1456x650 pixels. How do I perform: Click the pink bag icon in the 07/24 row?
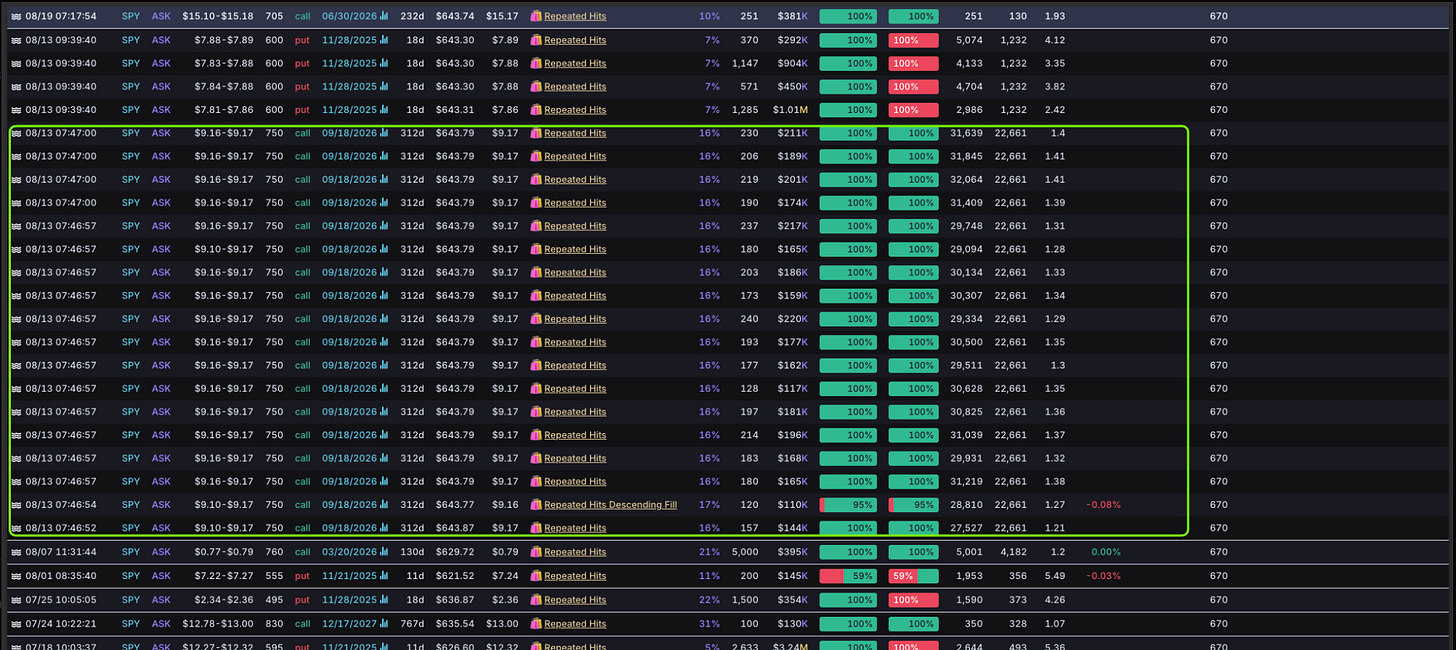(x=536, y=624)
